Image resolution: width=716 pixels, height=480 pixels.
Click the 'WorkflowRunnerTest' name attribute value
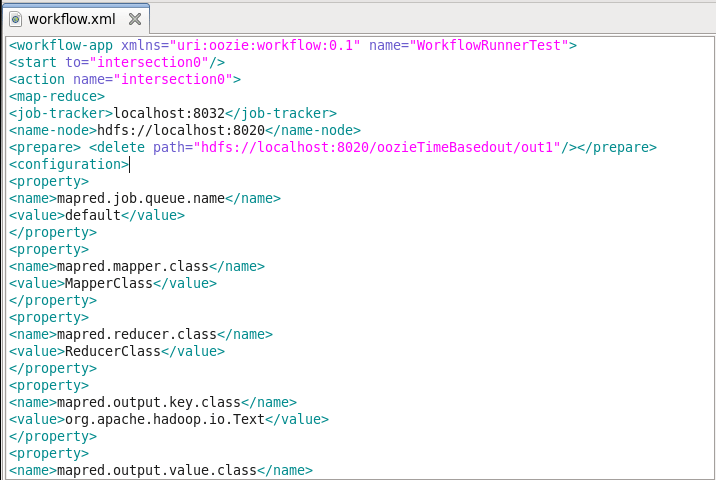tap(489, 45)
